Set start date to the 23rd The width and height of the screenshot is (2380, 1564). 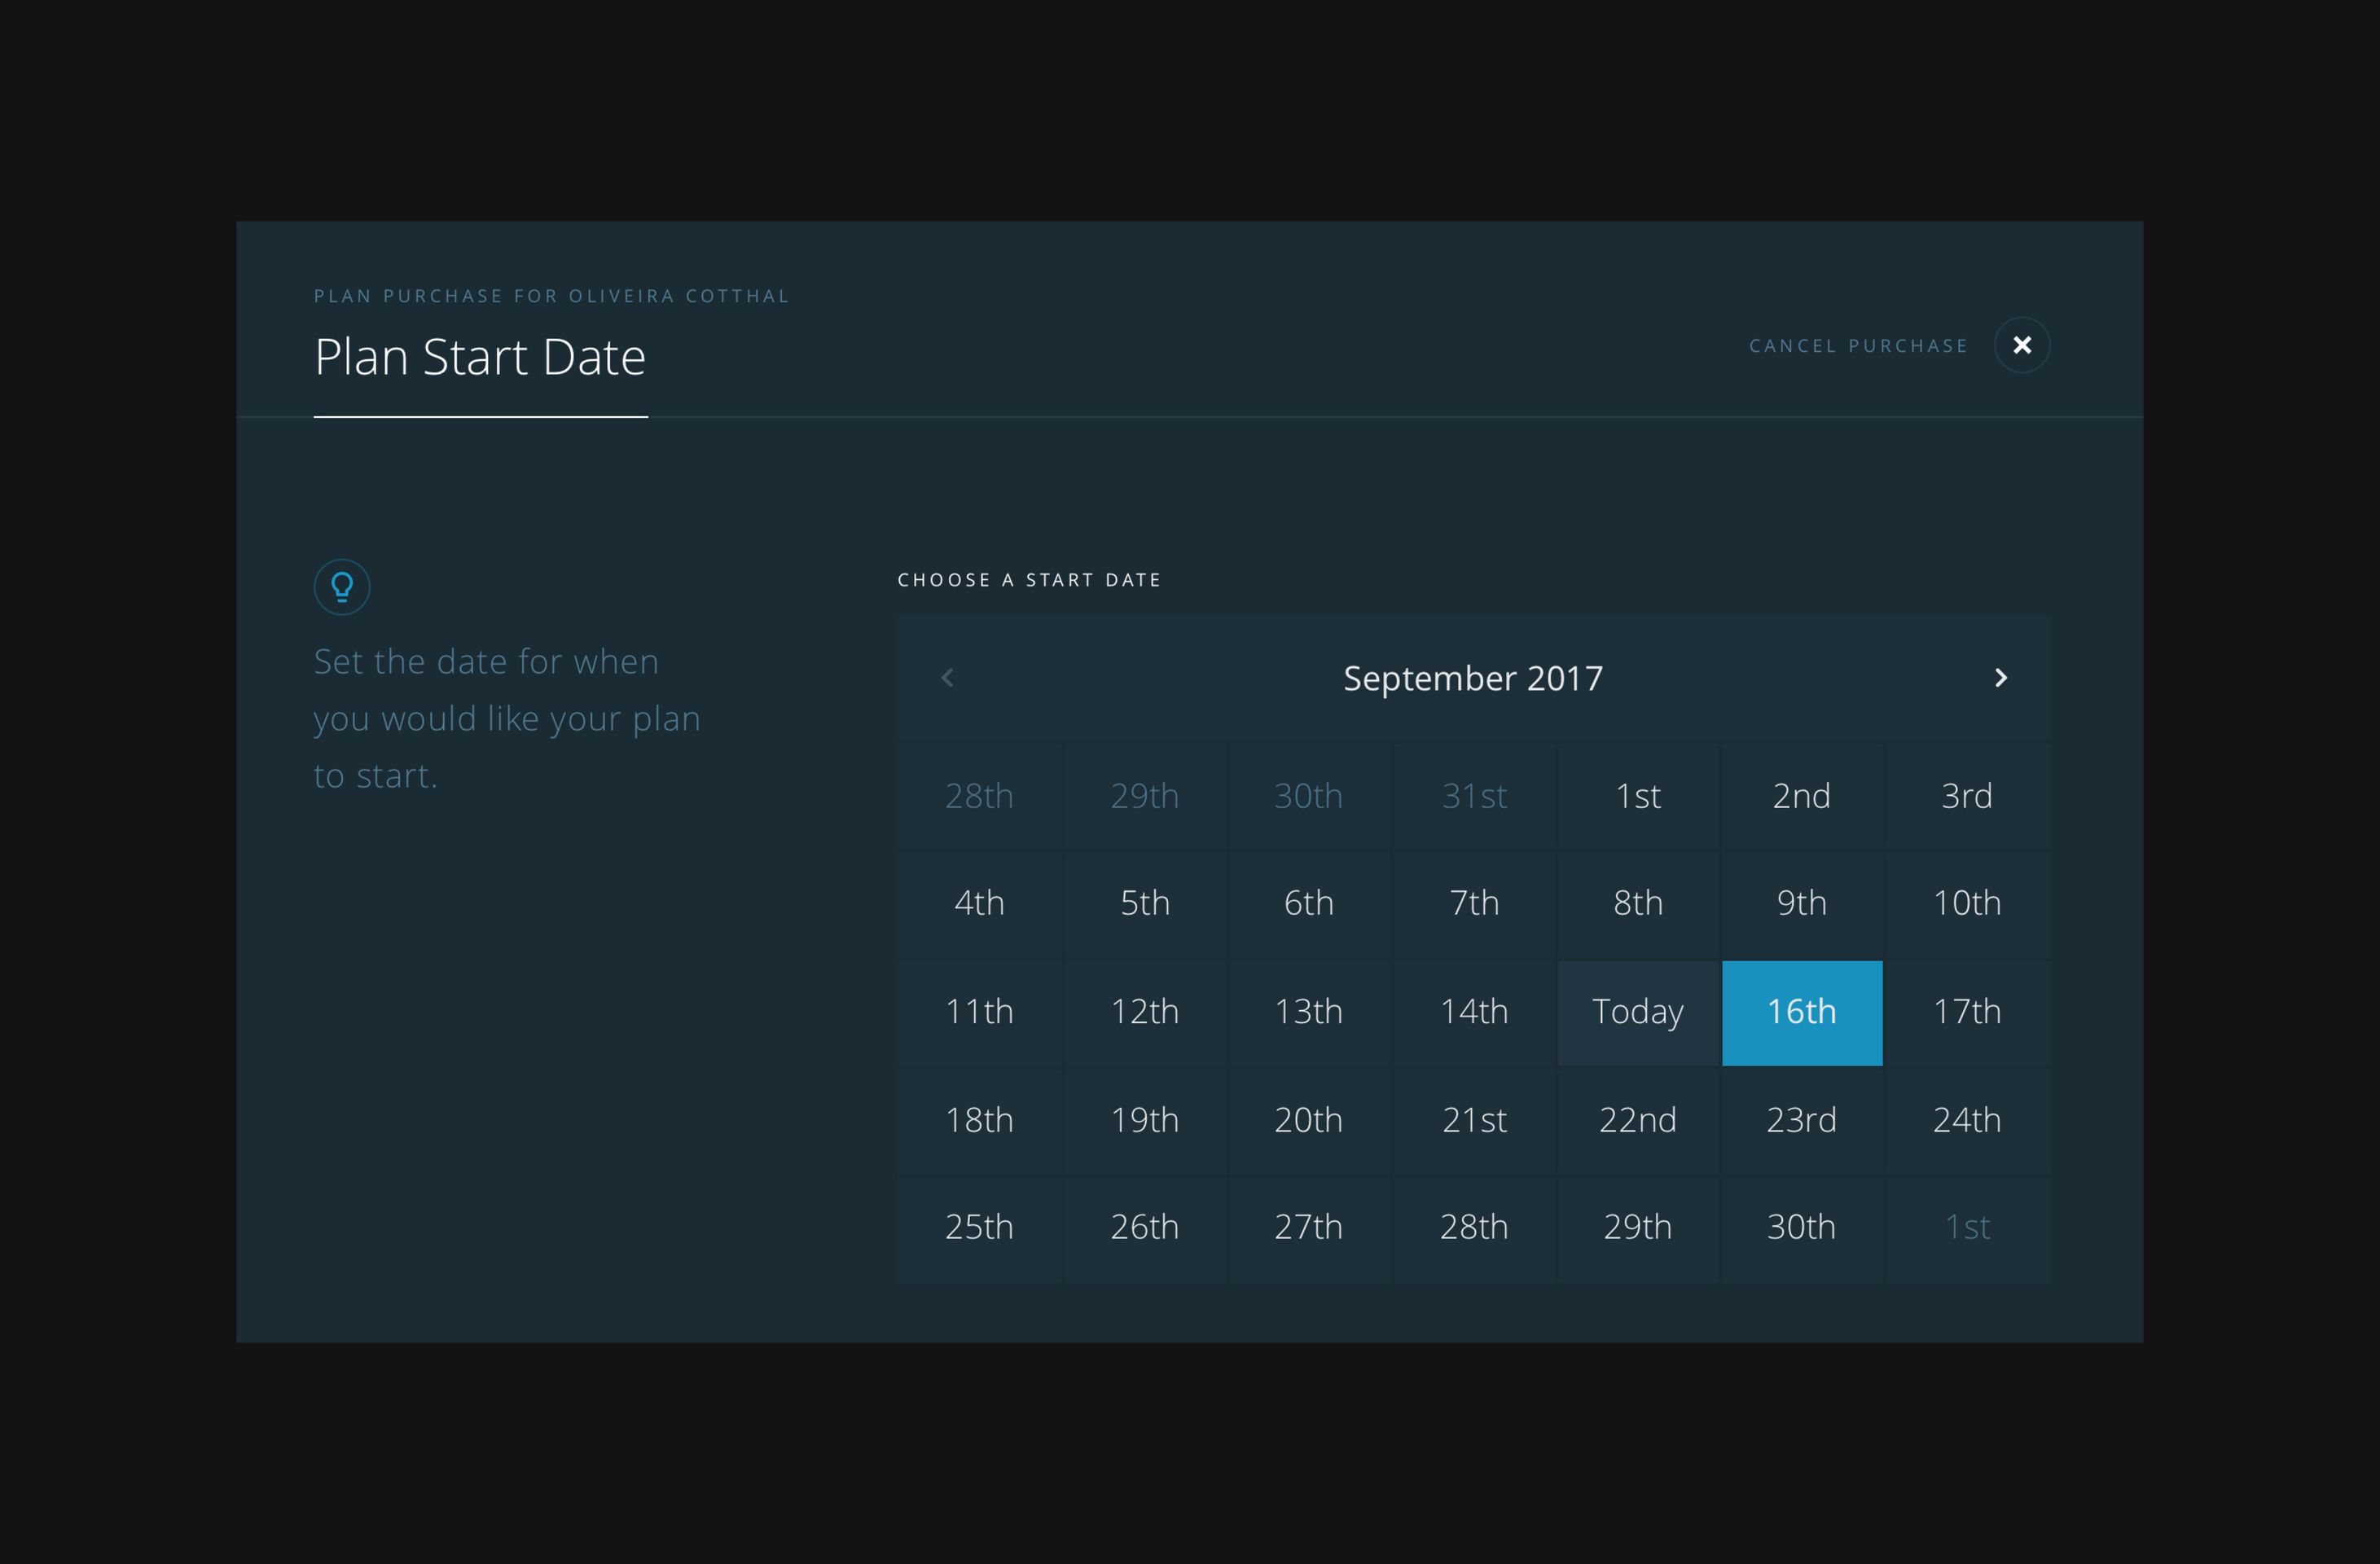pyautogui.click(x=1802, y=1120)
